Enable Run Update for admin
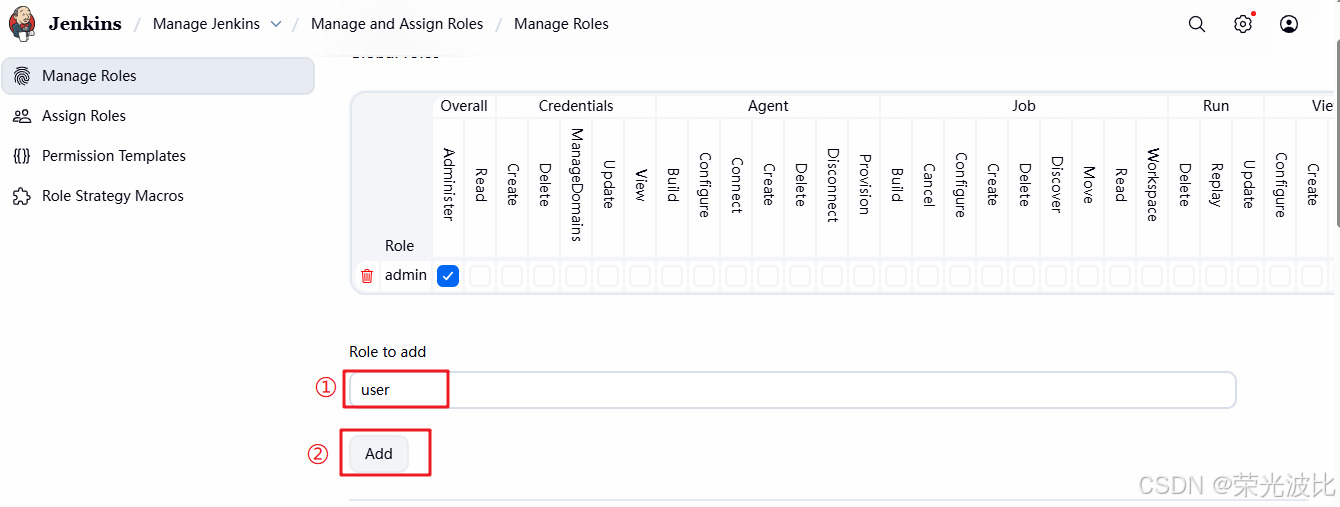1340x507 pixels. [x=1248, y=276]
